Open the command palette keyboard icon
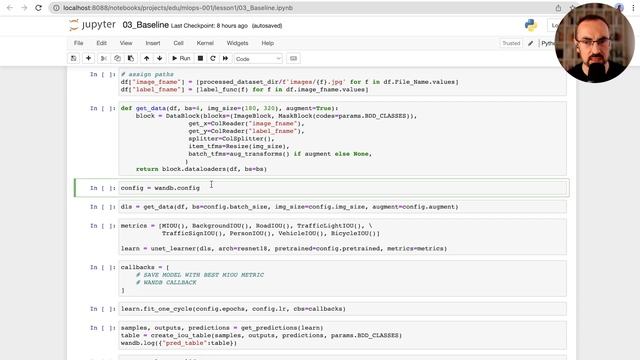 tap(293, 59)
